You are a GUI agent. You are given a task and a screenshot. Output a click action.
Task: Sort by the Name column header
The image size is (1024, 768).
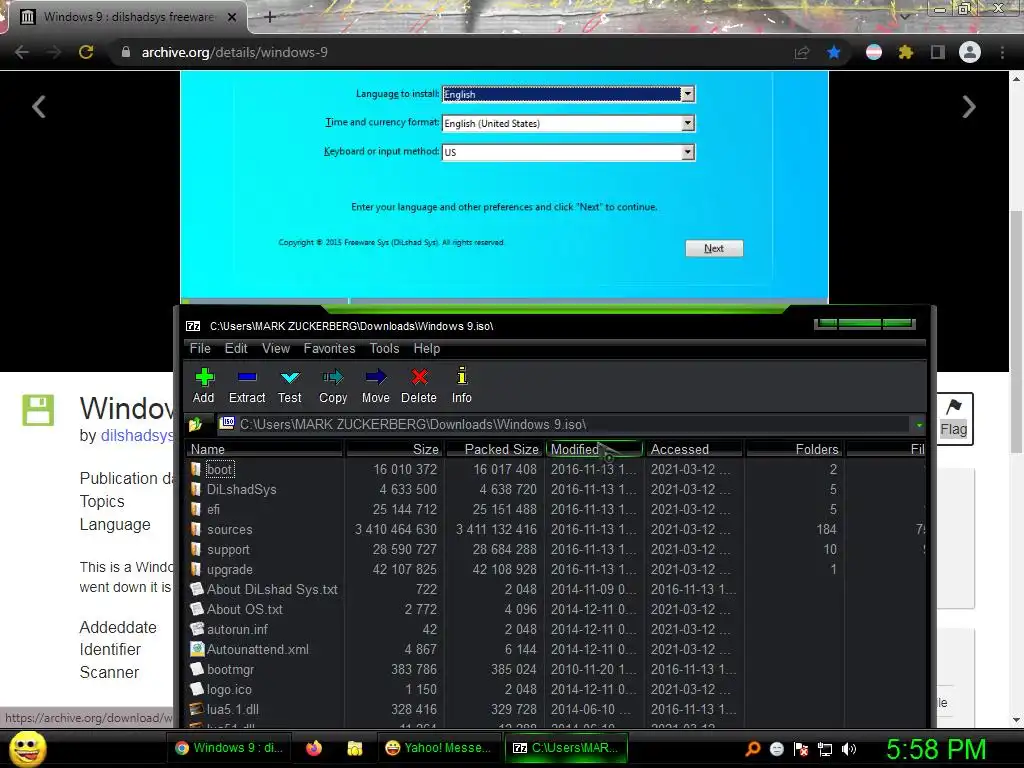264,449
